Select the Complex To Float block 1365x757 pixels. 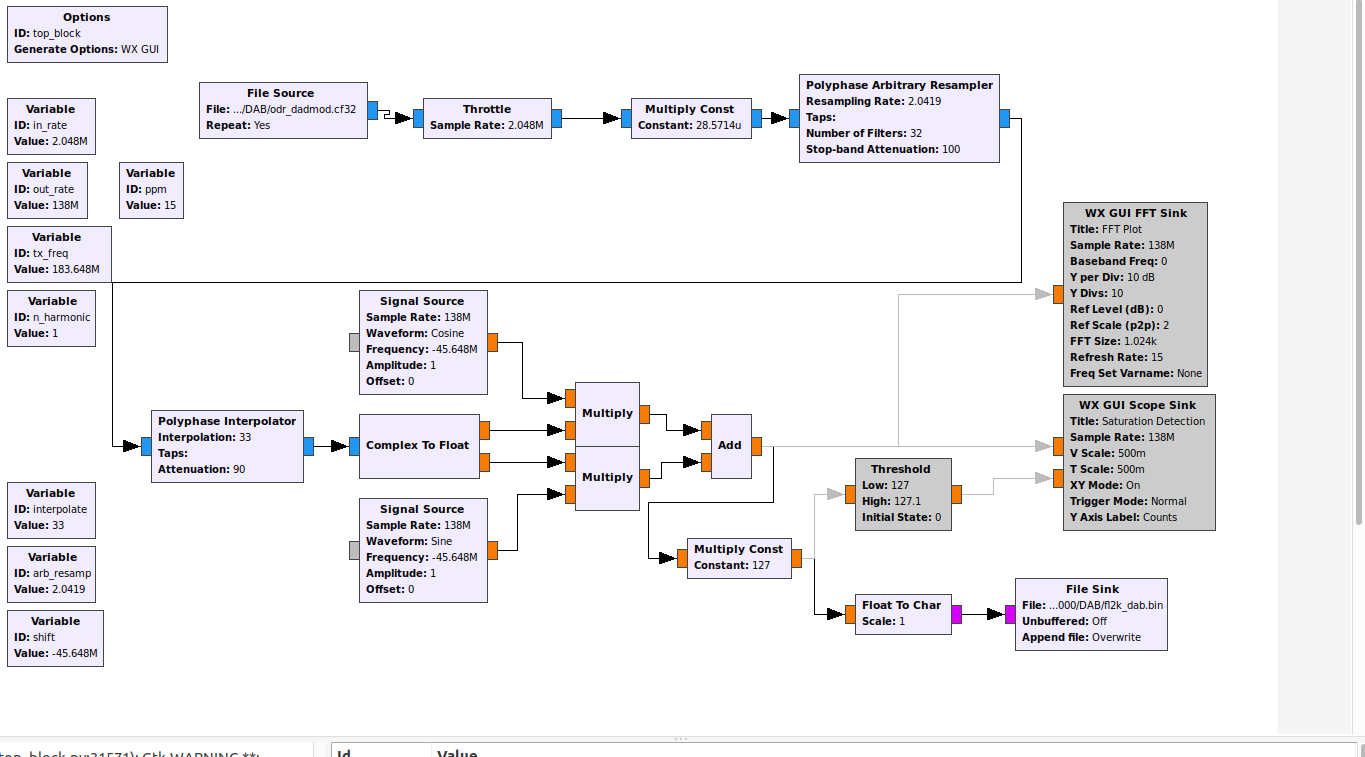point(418,446)
